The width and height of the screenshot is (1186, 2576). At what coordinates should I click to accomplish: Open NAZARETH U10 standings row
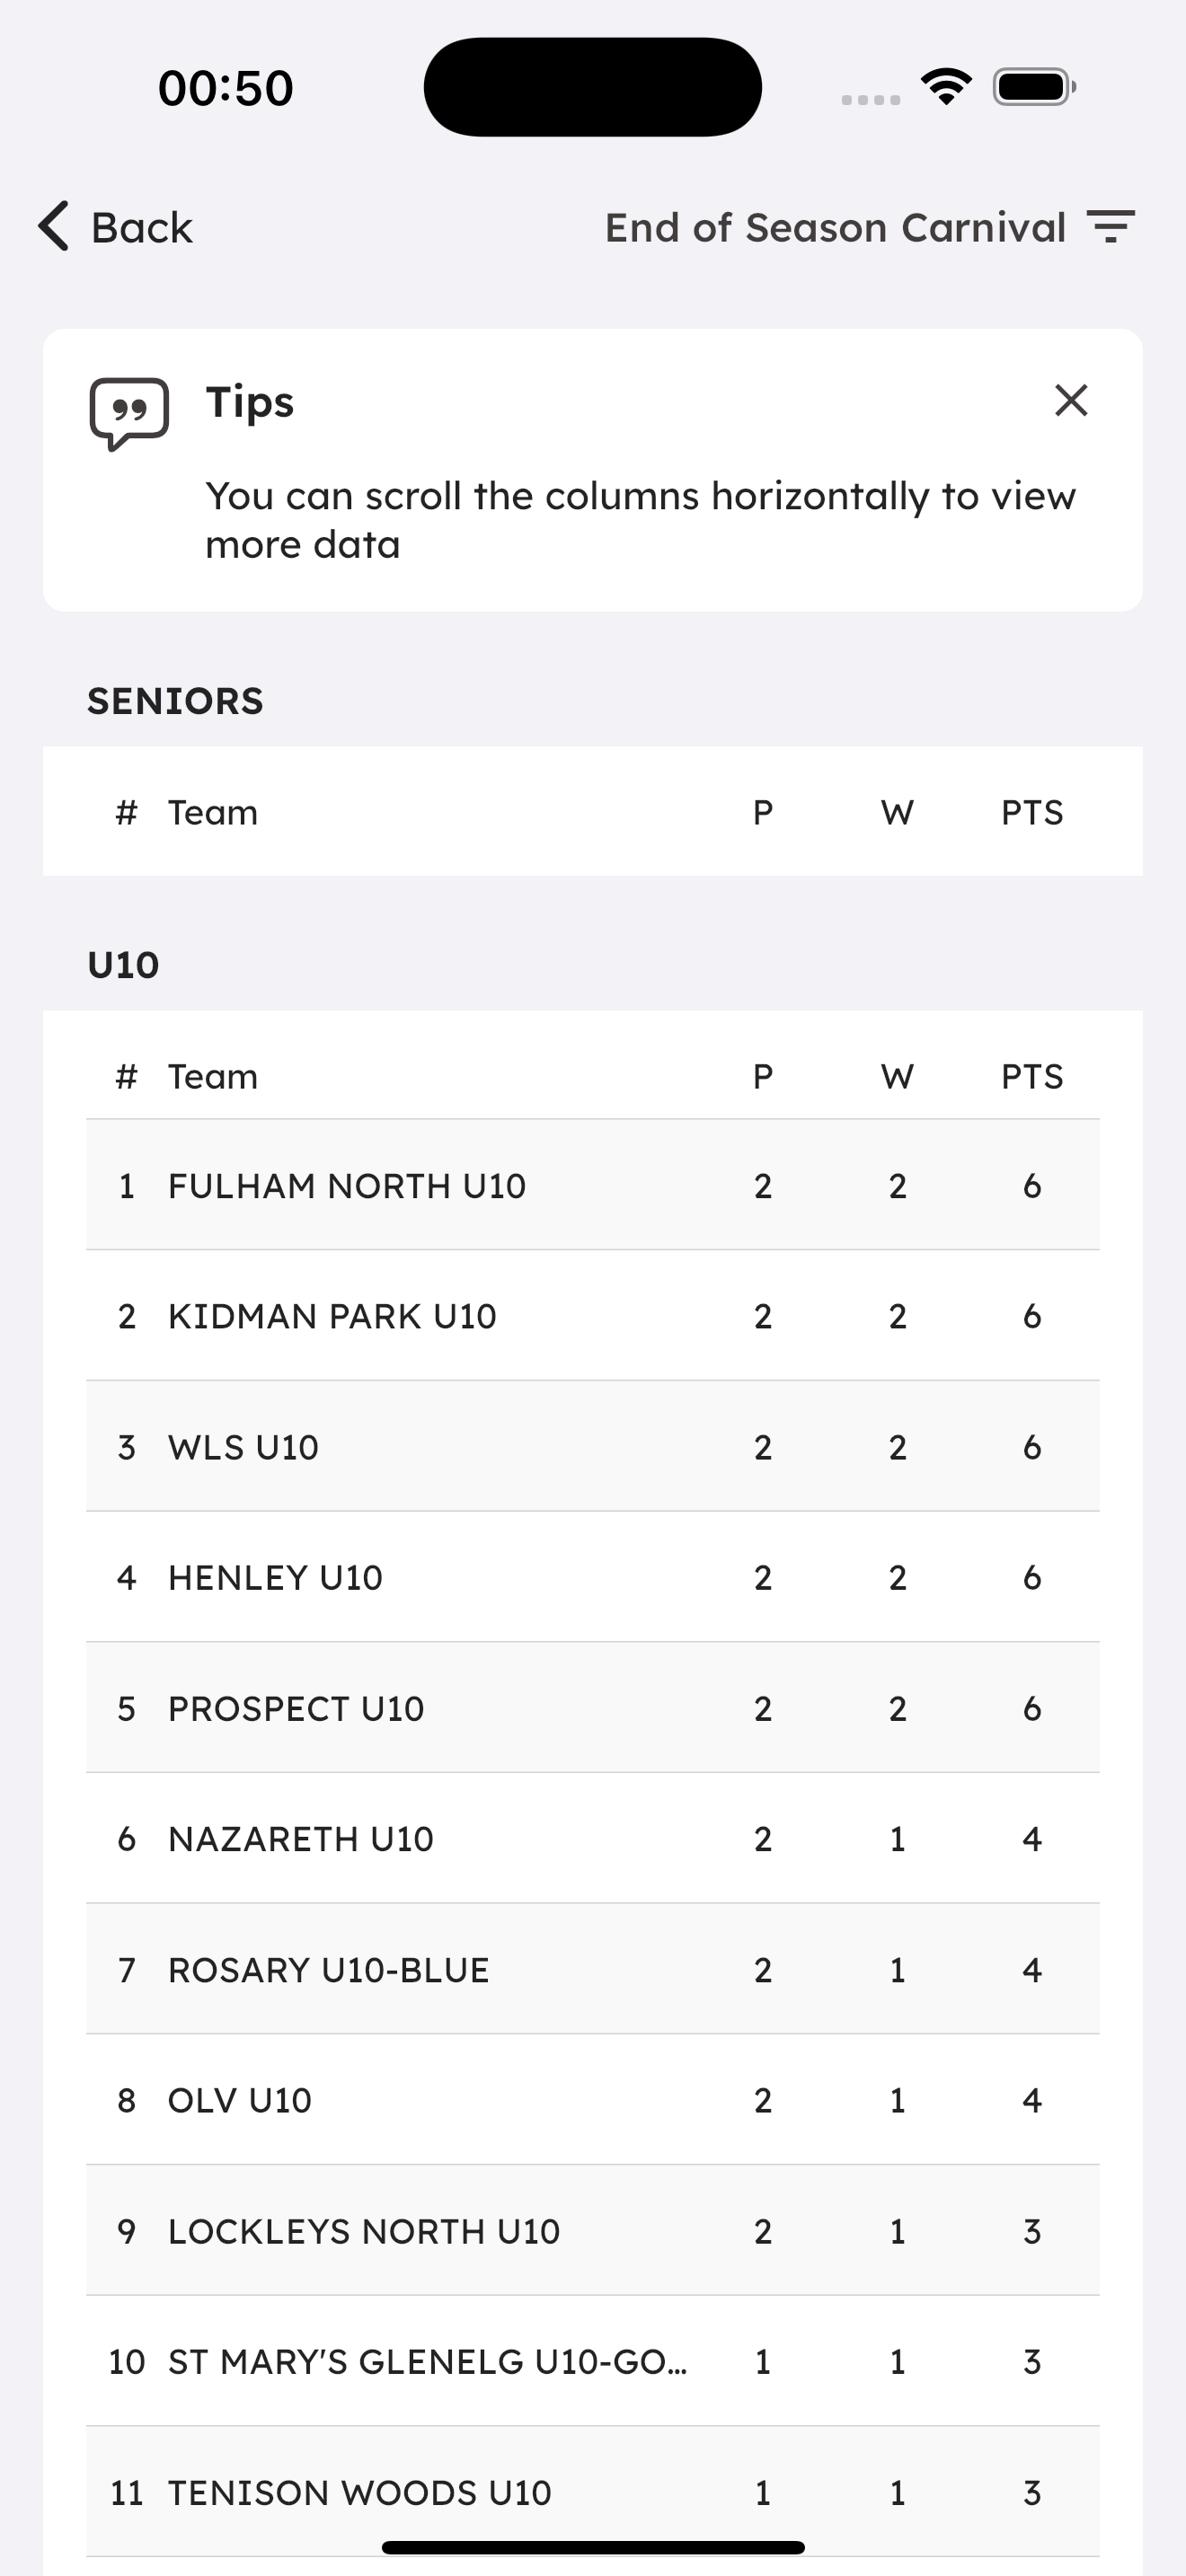click(593, 1838)
